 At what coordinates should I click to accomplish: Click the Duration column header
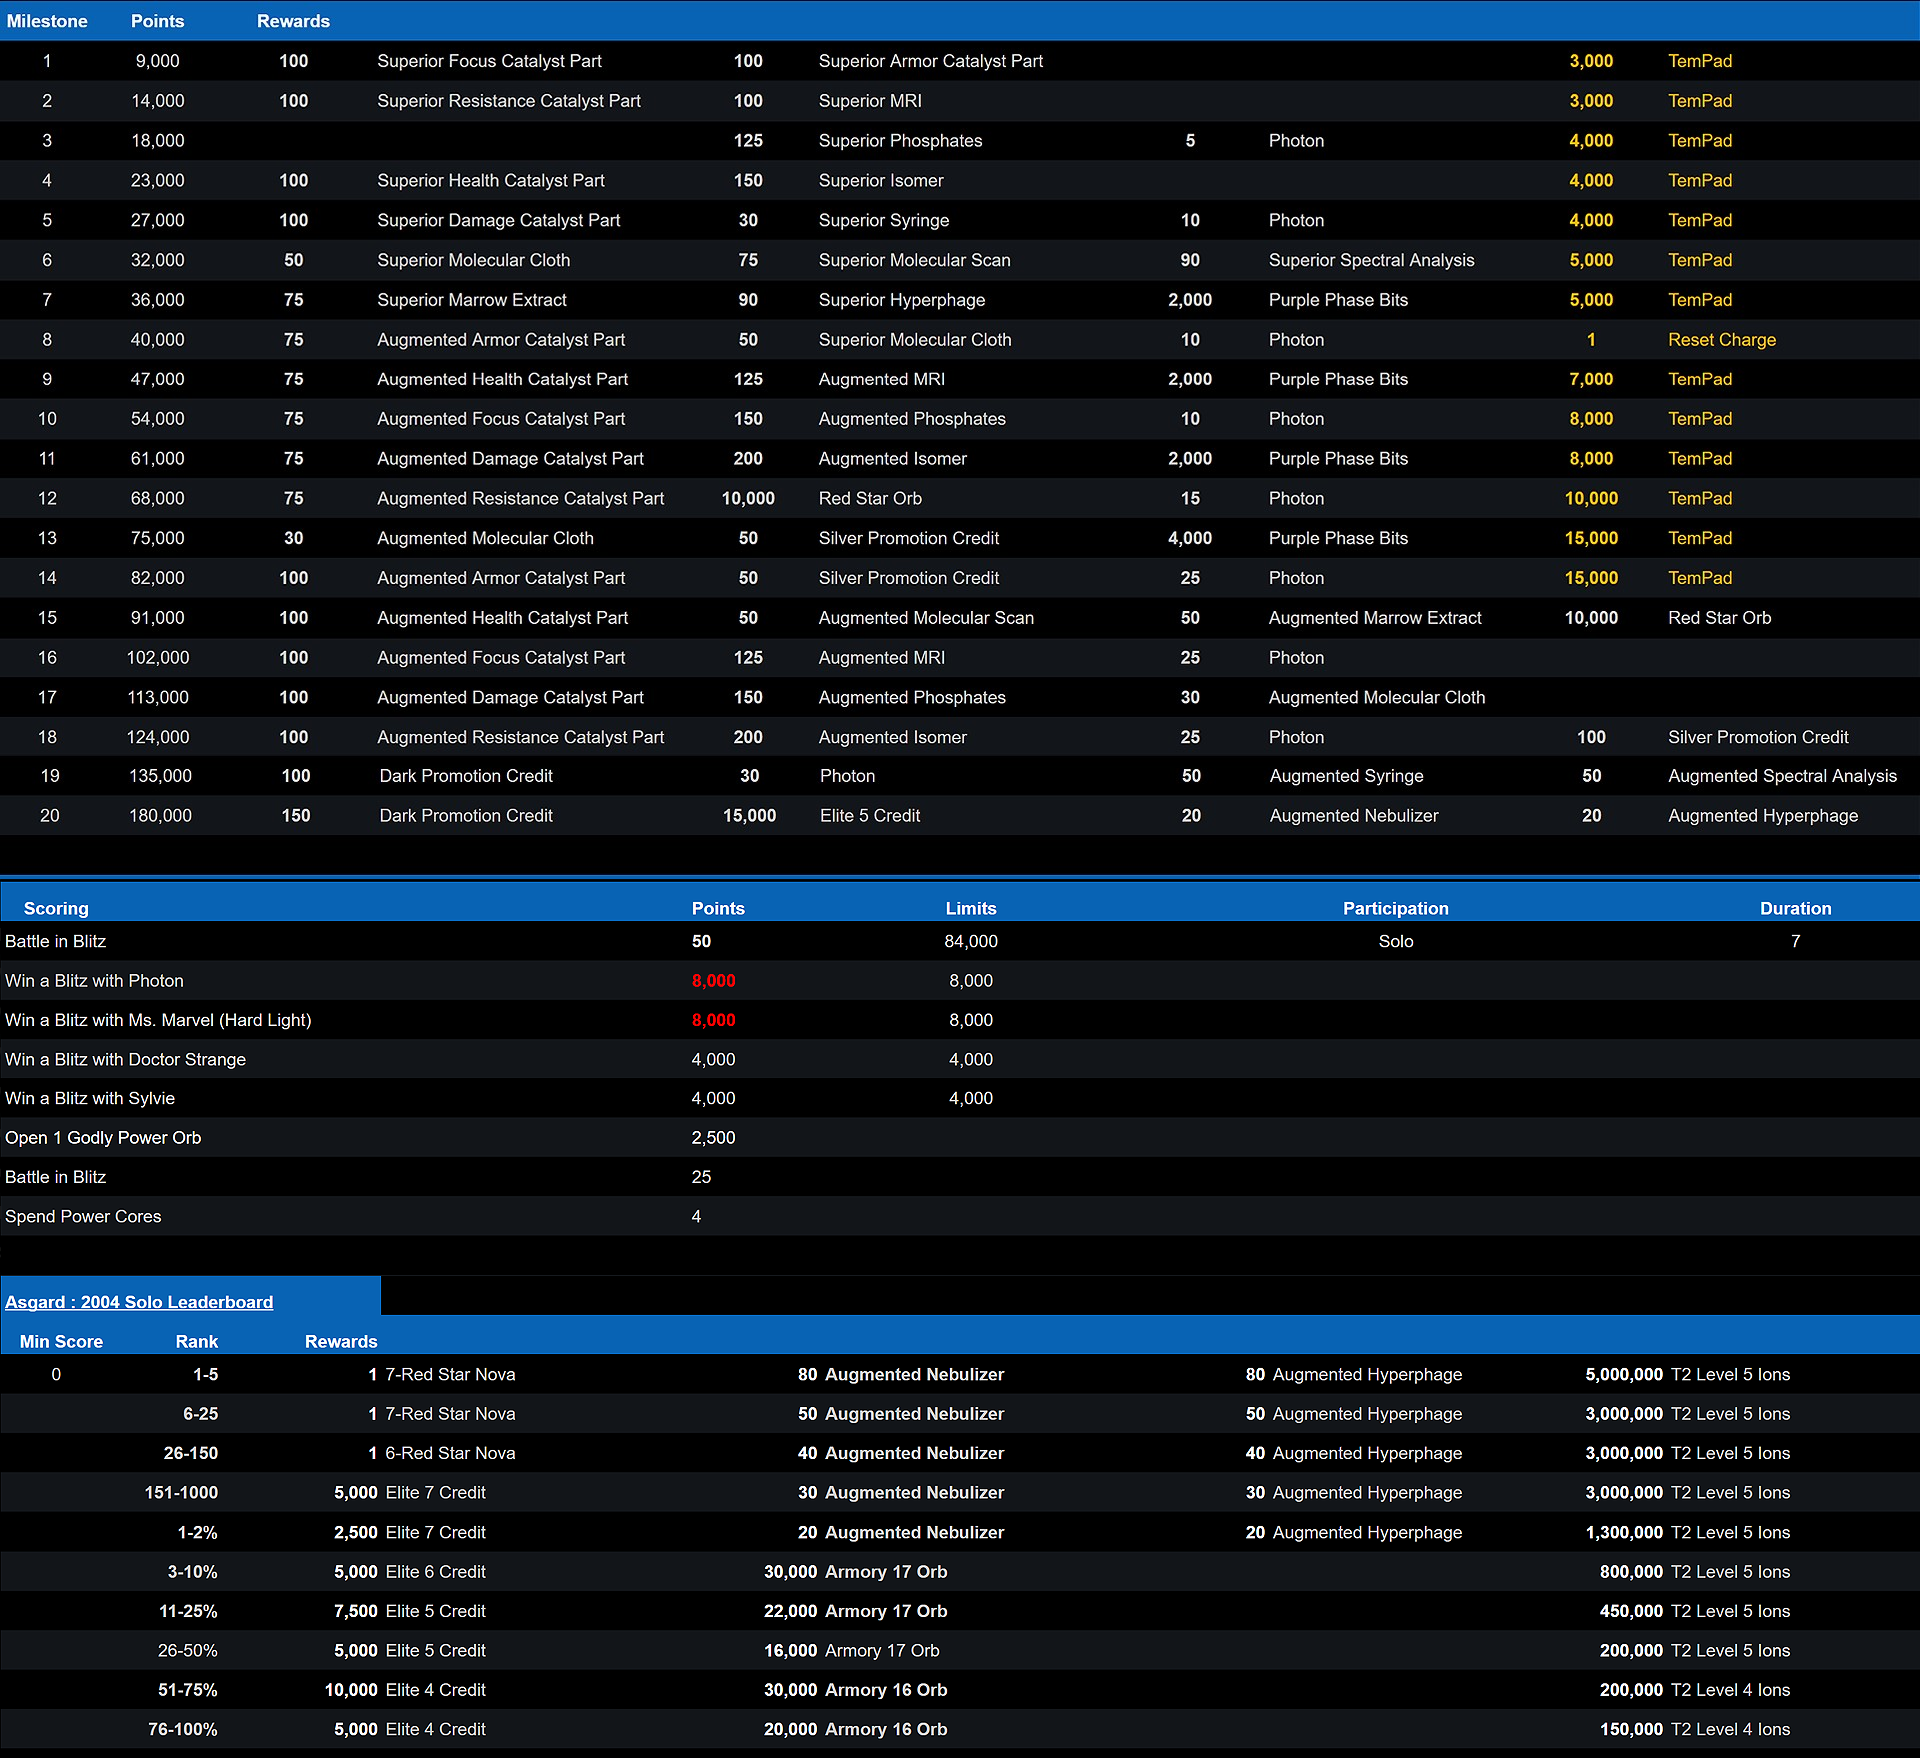pos(1795,908)
